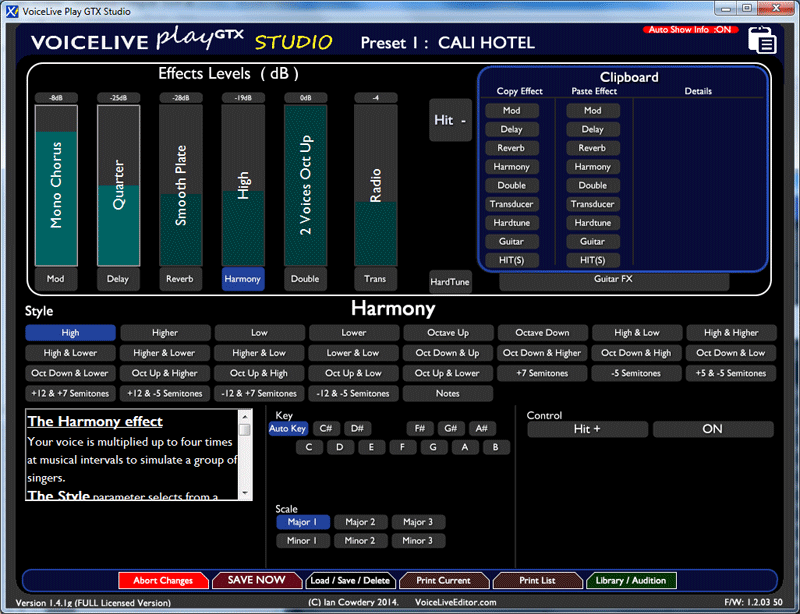Enable Auto Key for harmony
The width and height of the screenshot is (800, 614).
[x=288, y=429]
